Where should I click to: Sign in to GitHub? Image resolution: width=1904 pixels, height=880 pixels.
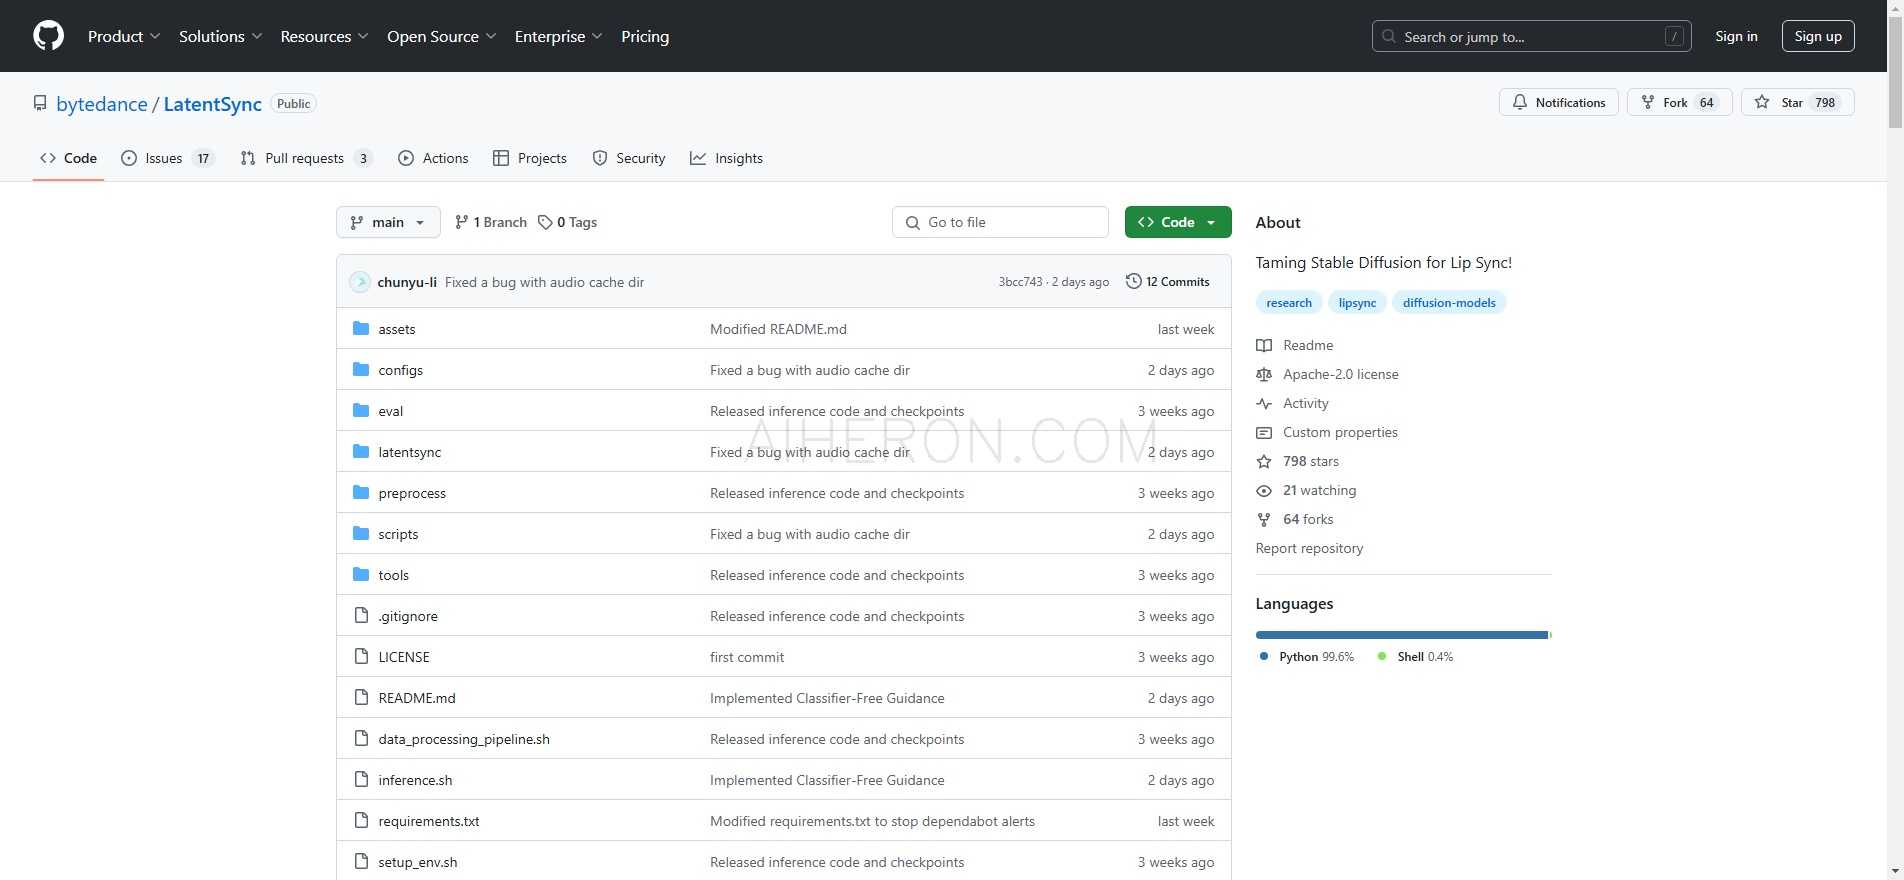[1736, 36]
